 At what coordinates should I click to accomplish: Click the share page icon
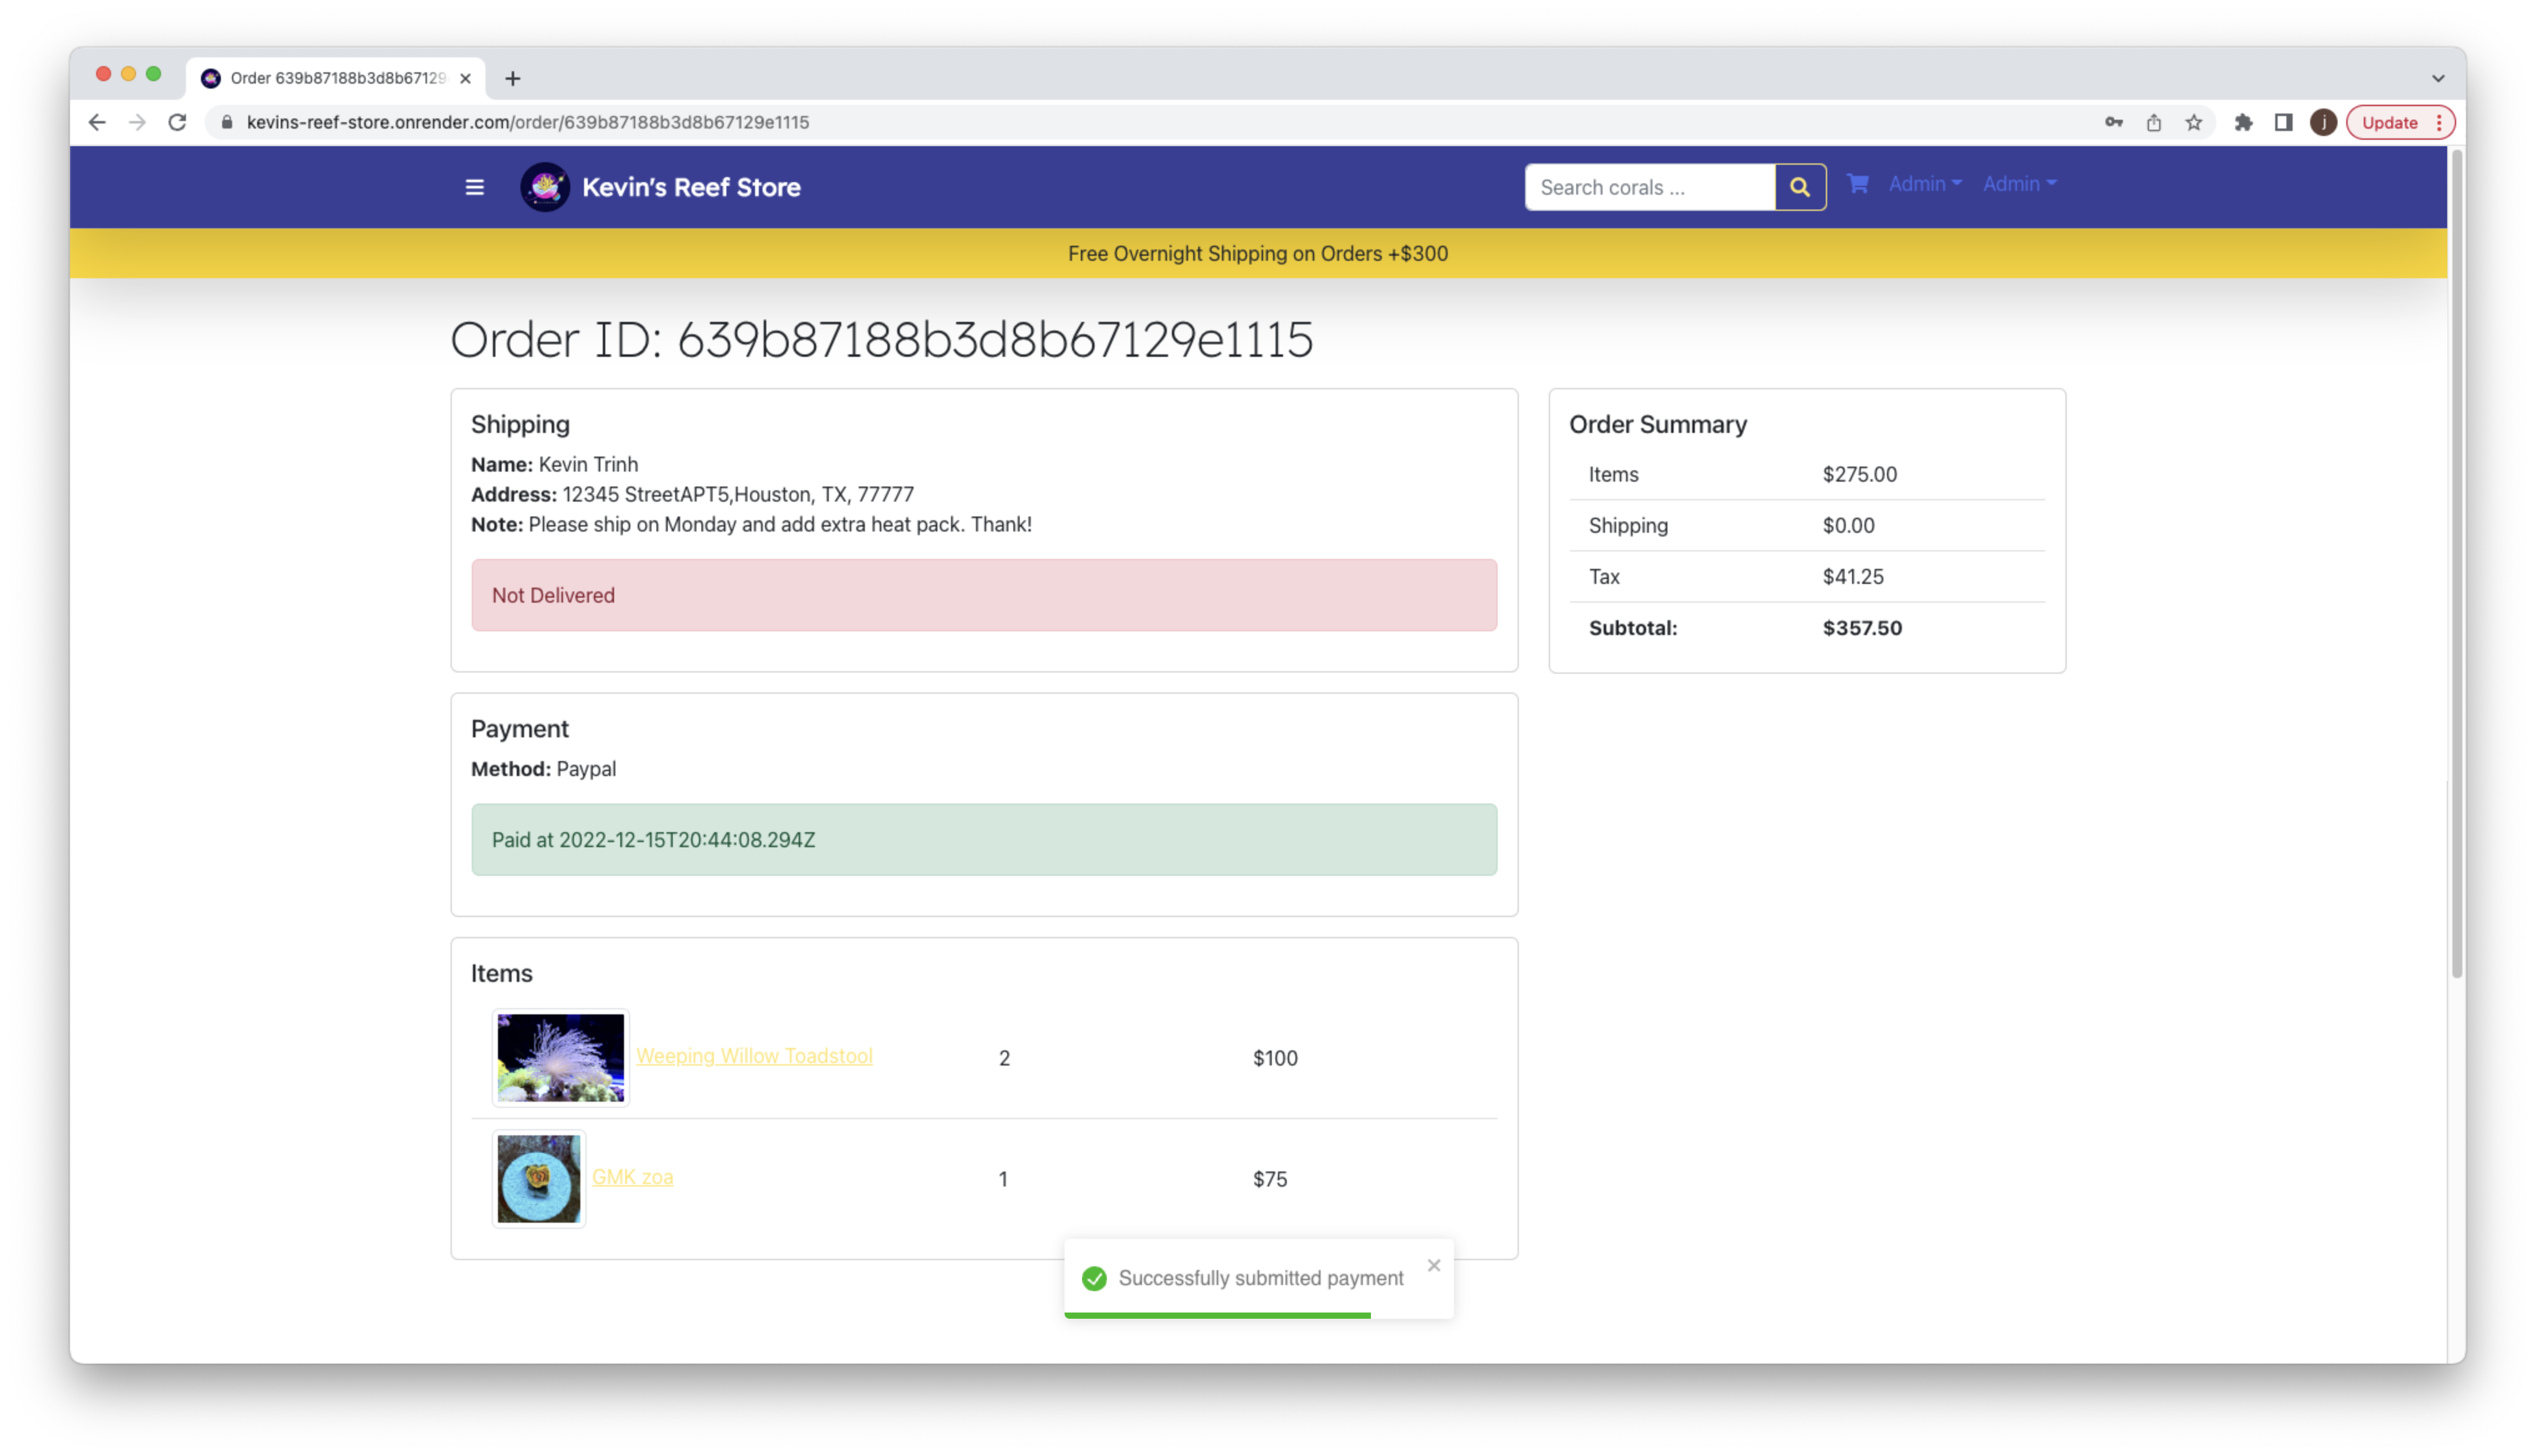pos(2153,122)
